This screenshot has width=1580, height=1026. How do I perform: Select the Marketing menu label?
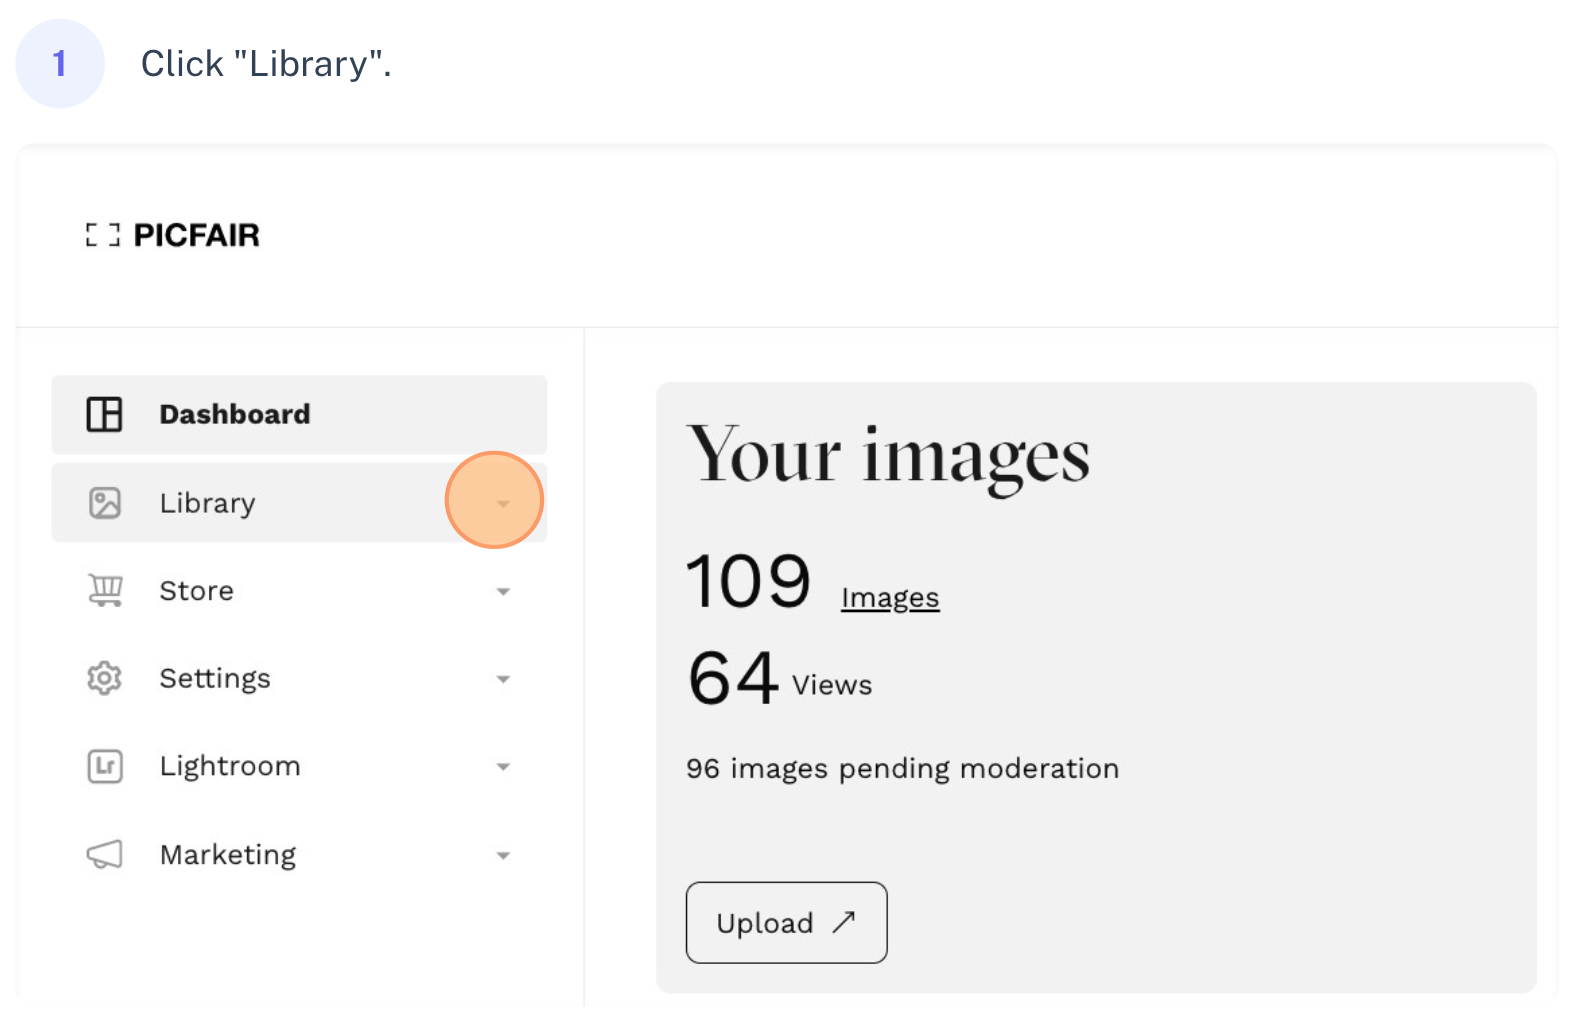pos(228,855)
